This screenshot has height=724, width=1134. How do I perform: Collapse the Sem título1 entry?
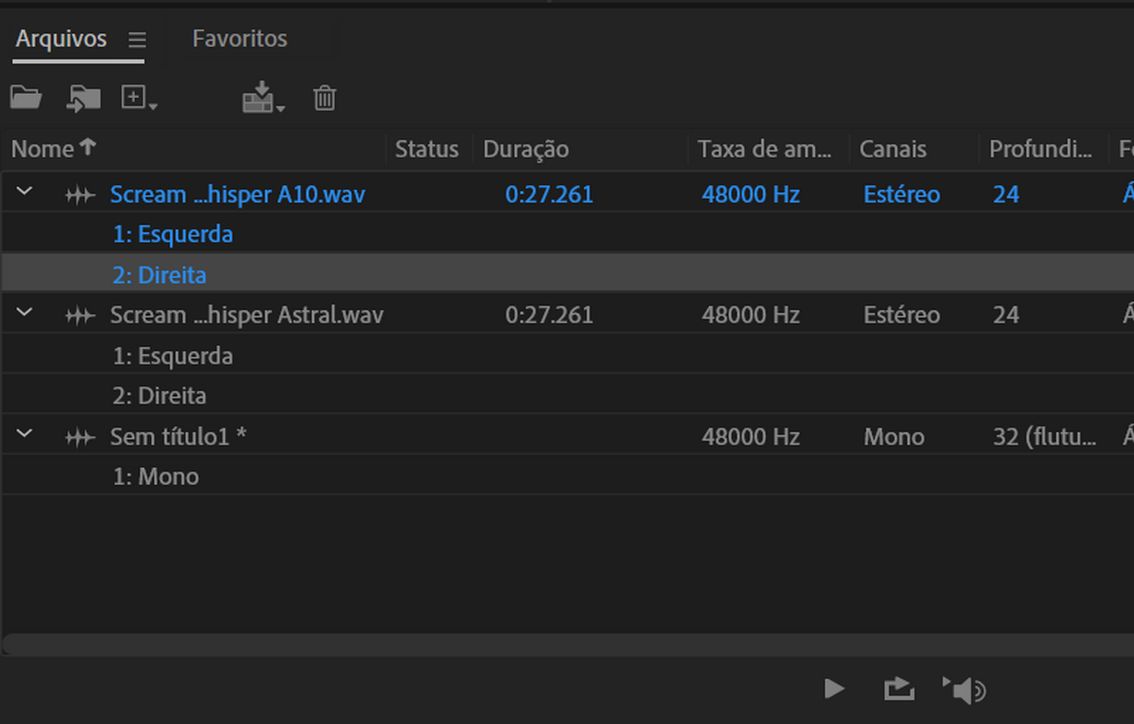pos(25,434)
